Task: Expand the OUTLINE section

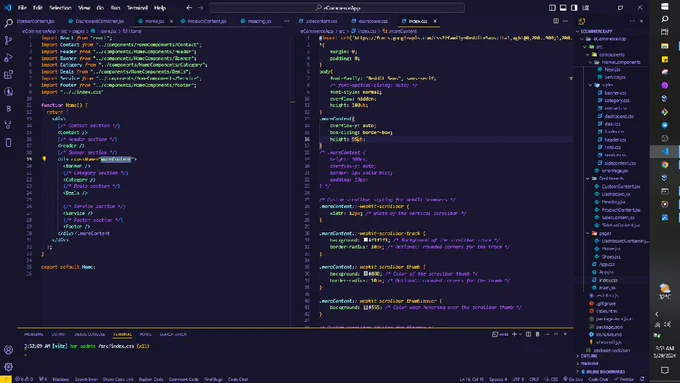Action: pos(588,356)
